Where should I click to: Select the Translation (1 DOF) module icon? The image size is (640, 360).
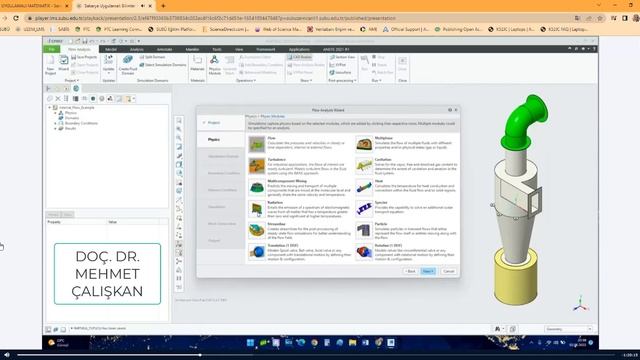[x=257, y=252]
